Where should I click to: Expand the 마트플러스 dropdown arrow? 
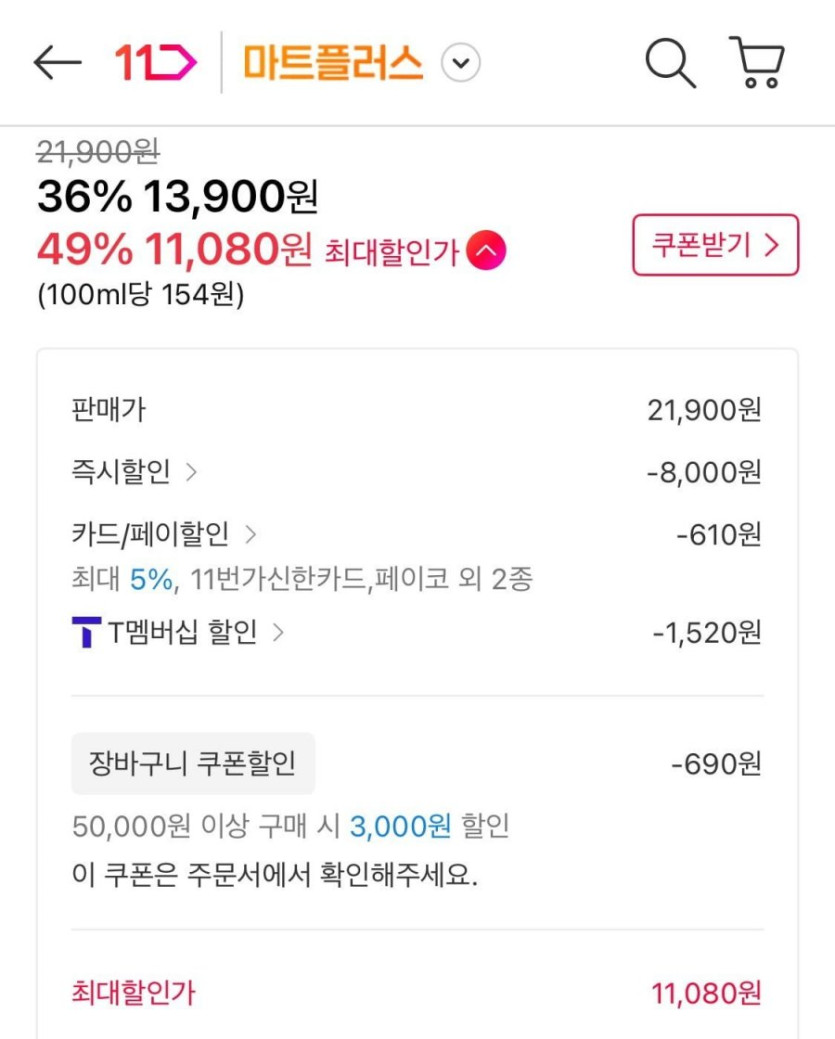coord(461,64)
